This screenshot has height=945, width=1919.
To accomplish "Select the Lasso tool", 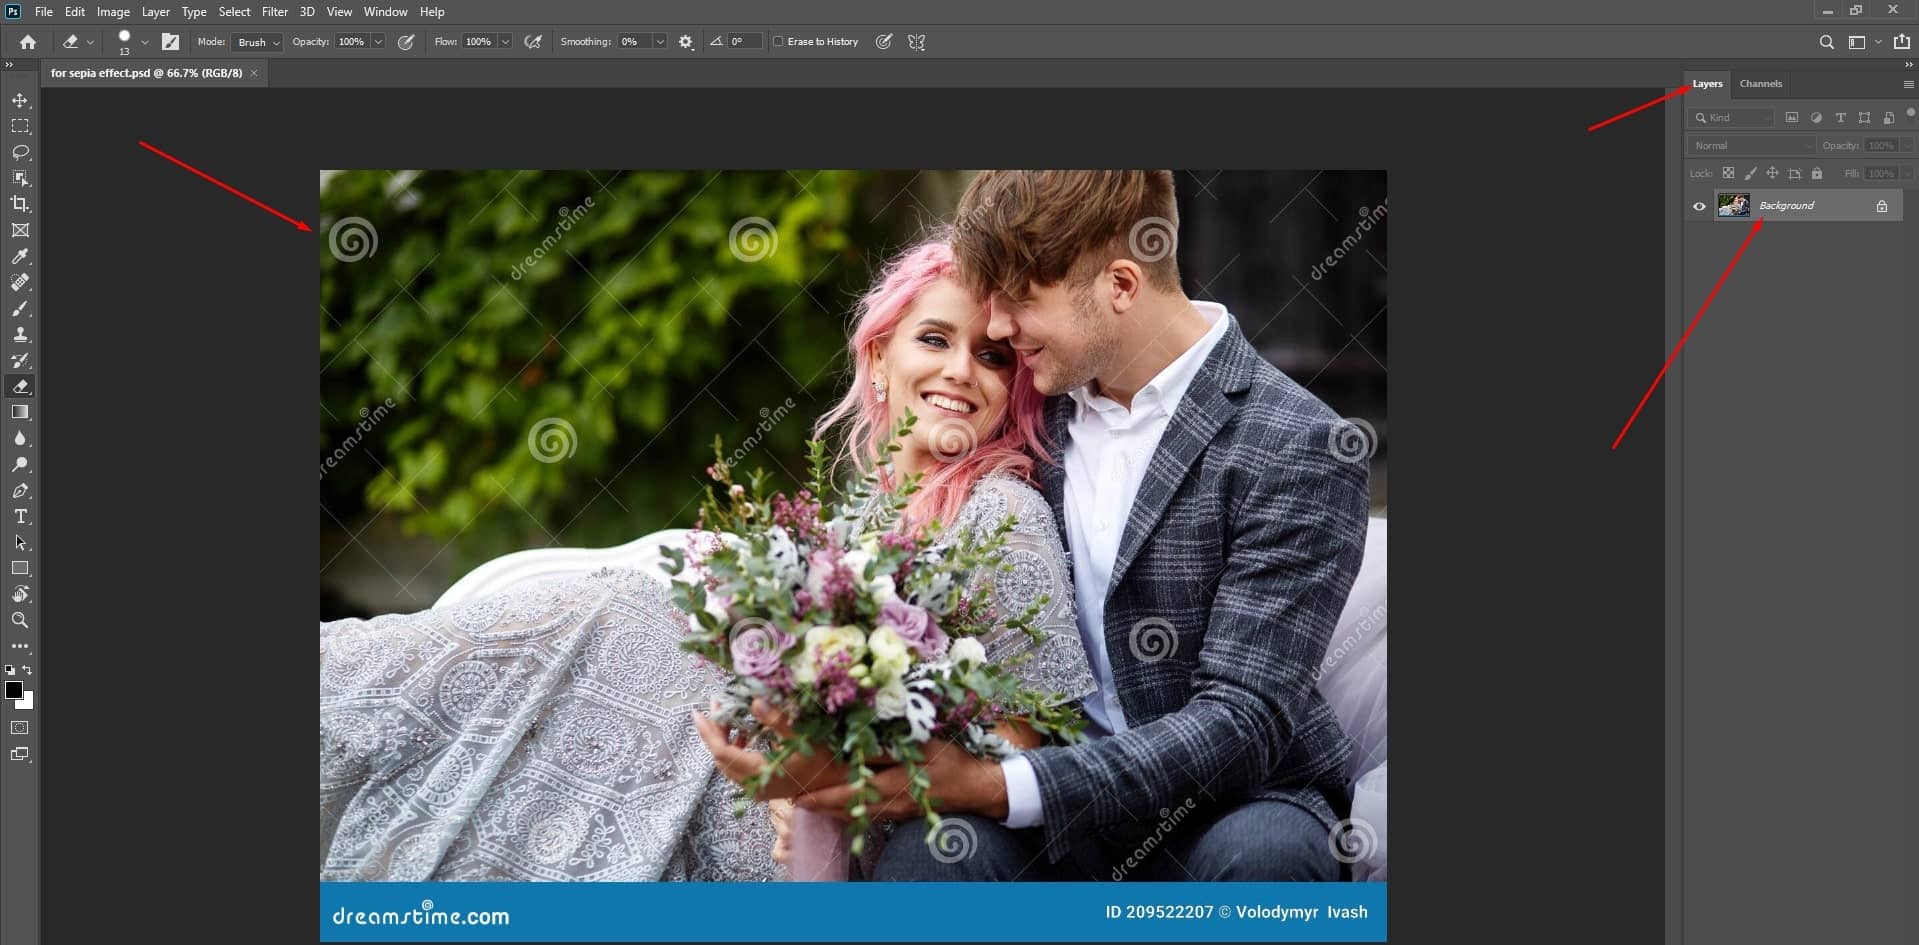I will pyautogui.click(x=19, y=152).
